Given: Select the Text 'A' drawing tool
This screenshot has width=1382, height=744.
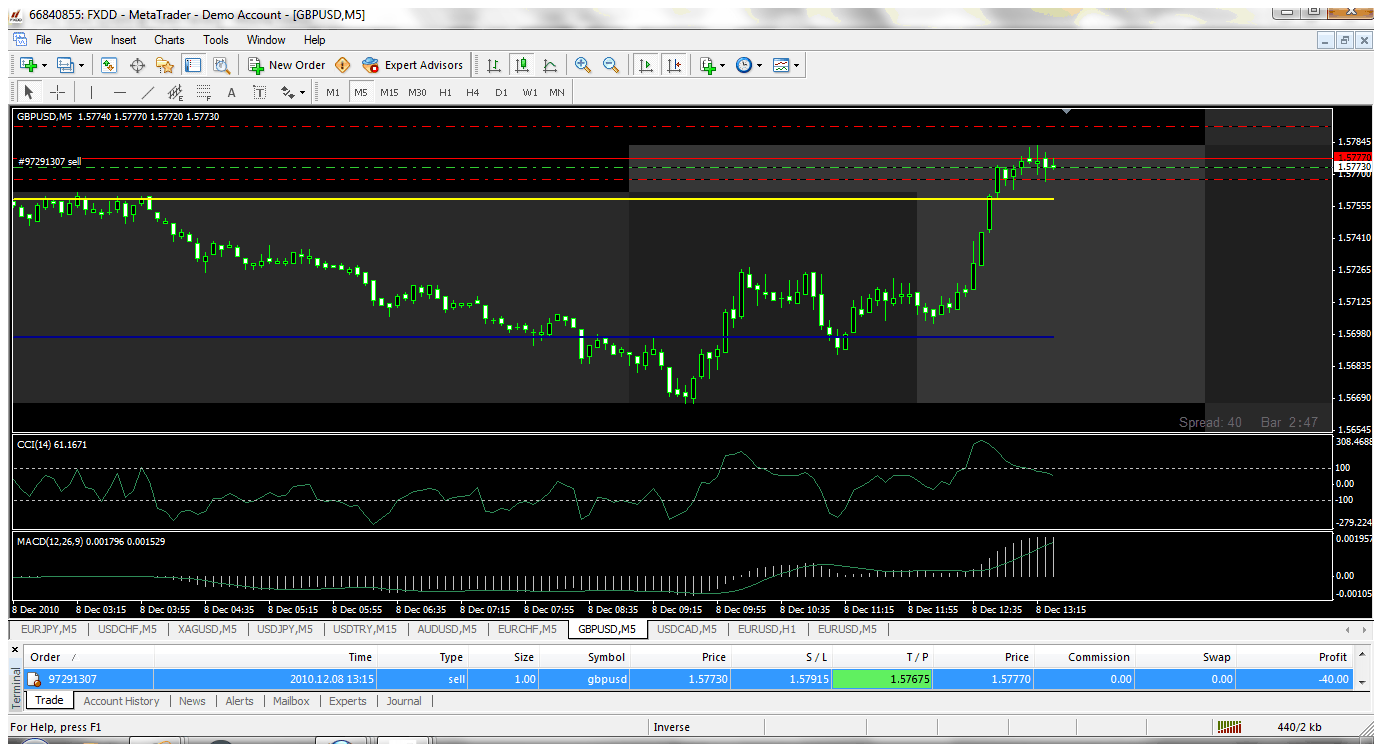Looking at the screenshot, I should (x=232, y=92).
